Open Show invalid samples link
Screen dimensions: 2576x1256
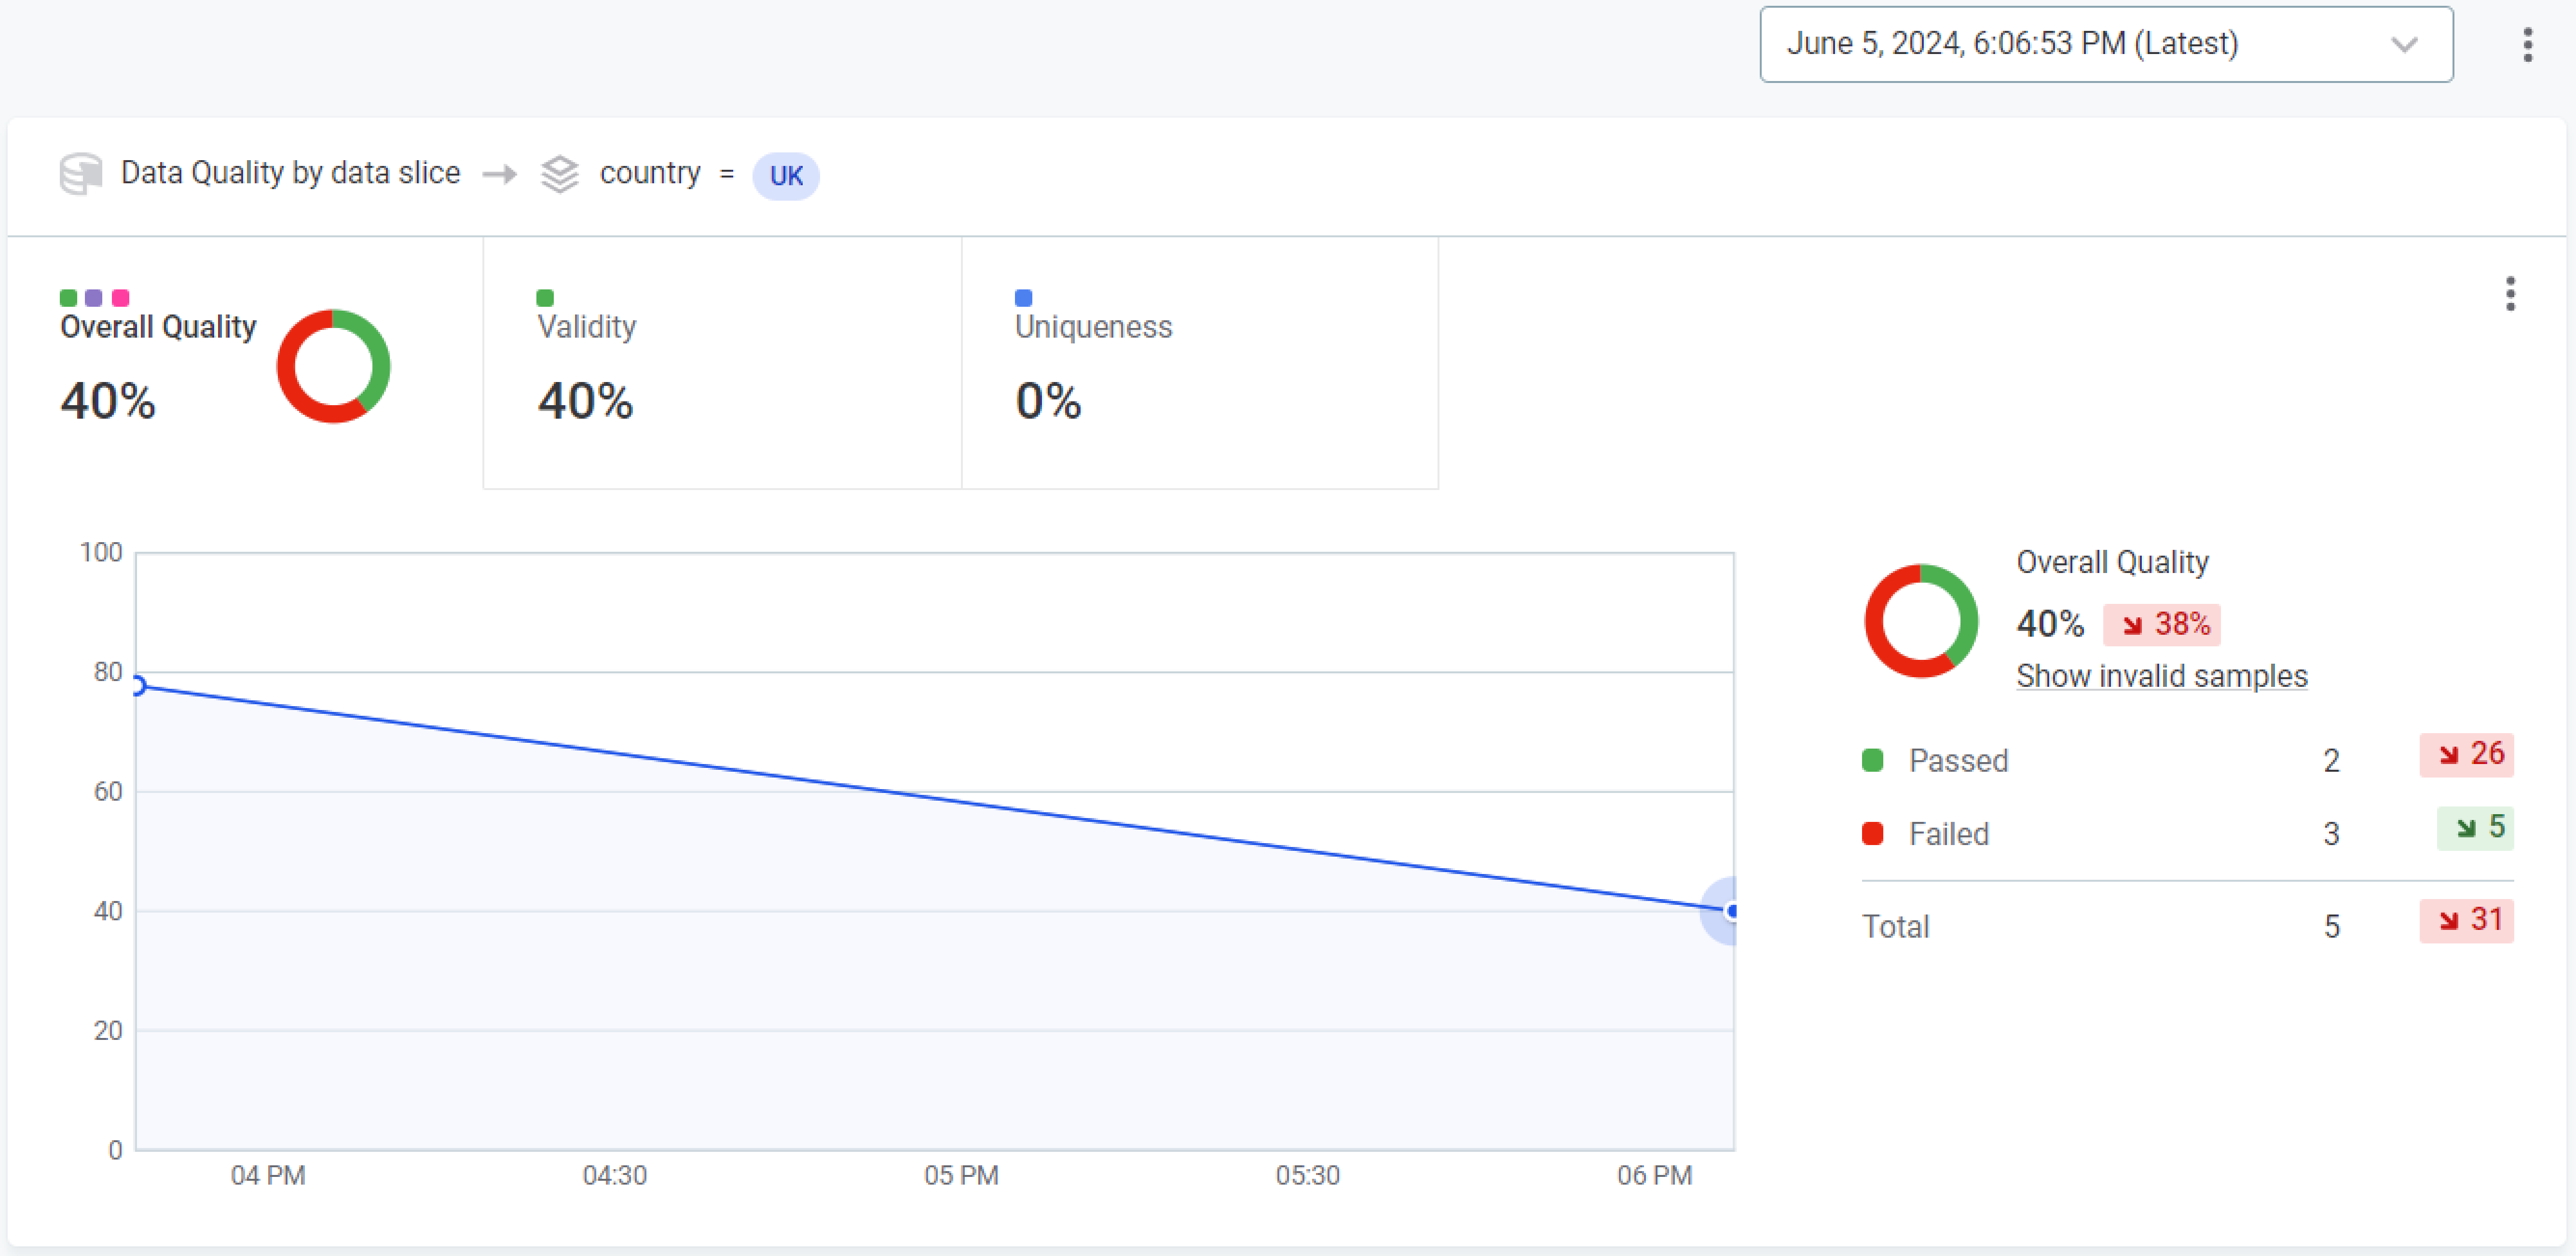(x=2161, y=676)
